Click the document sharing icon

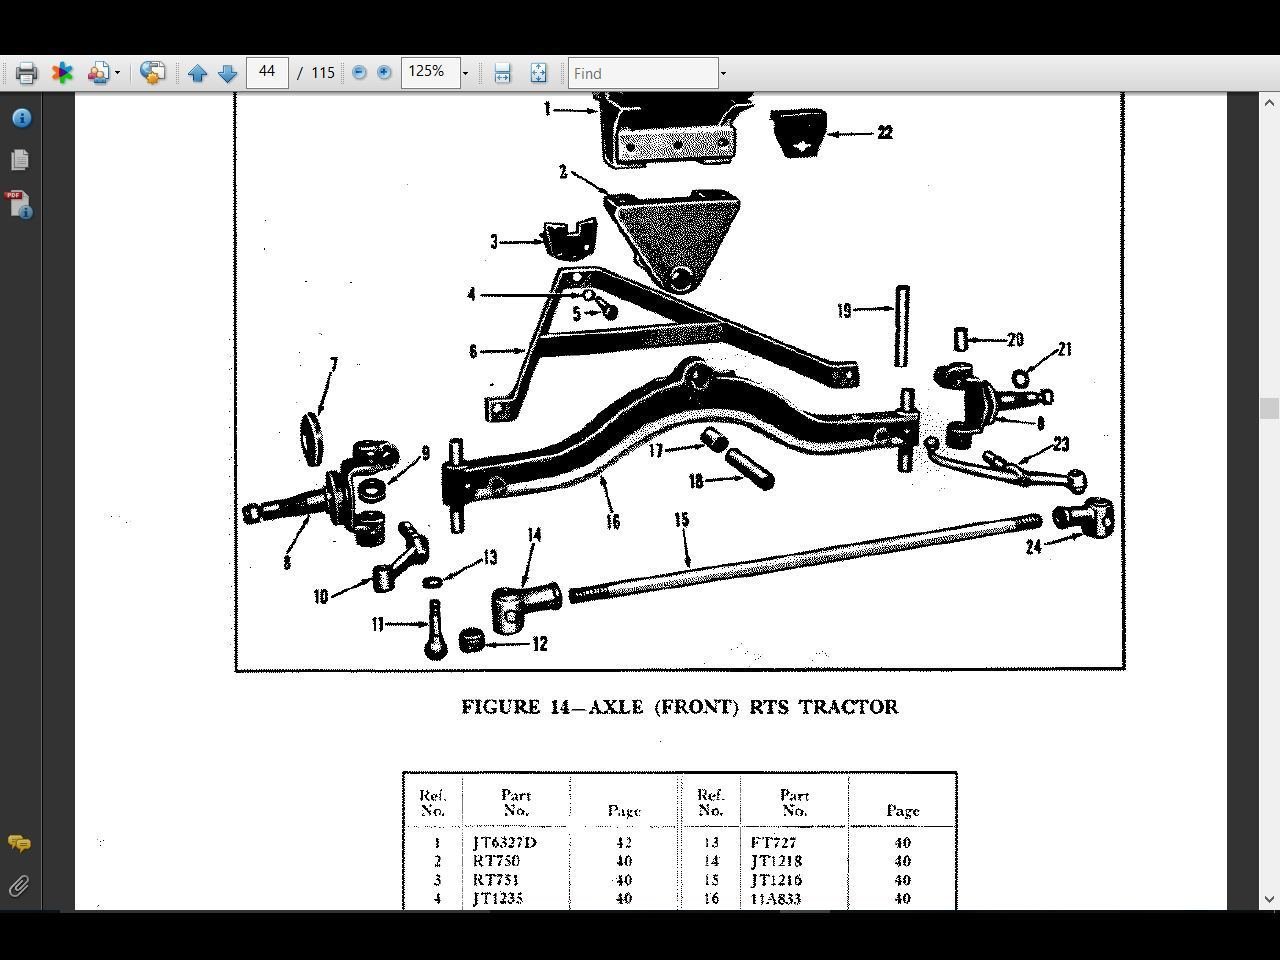[x=97, y=72]
